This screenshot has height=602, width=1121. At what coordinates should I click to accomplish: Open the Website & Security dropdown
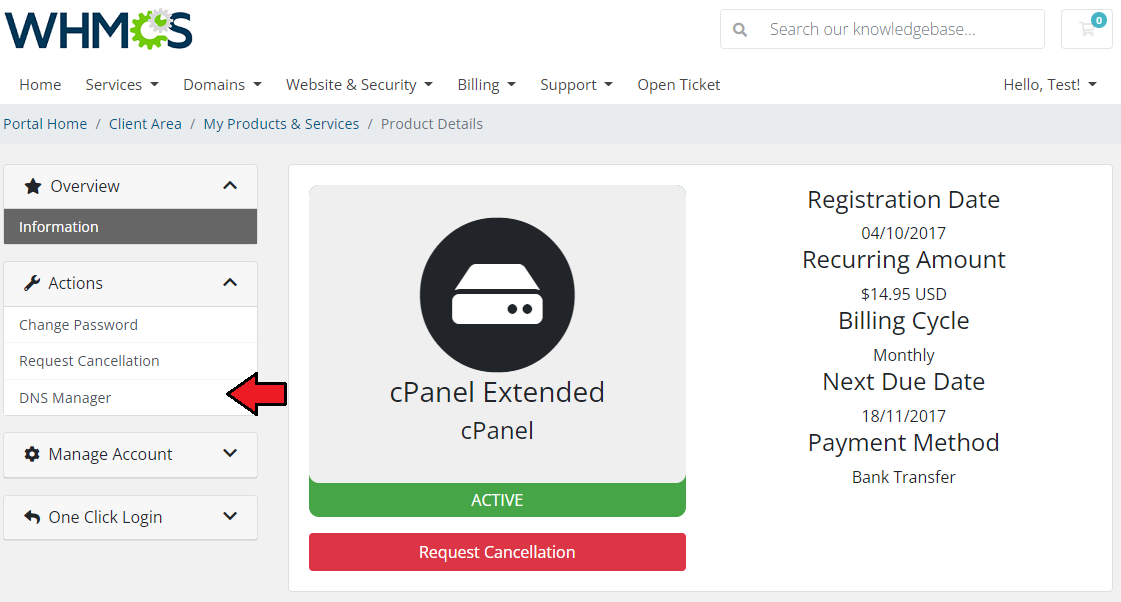[x=360, y=84]
